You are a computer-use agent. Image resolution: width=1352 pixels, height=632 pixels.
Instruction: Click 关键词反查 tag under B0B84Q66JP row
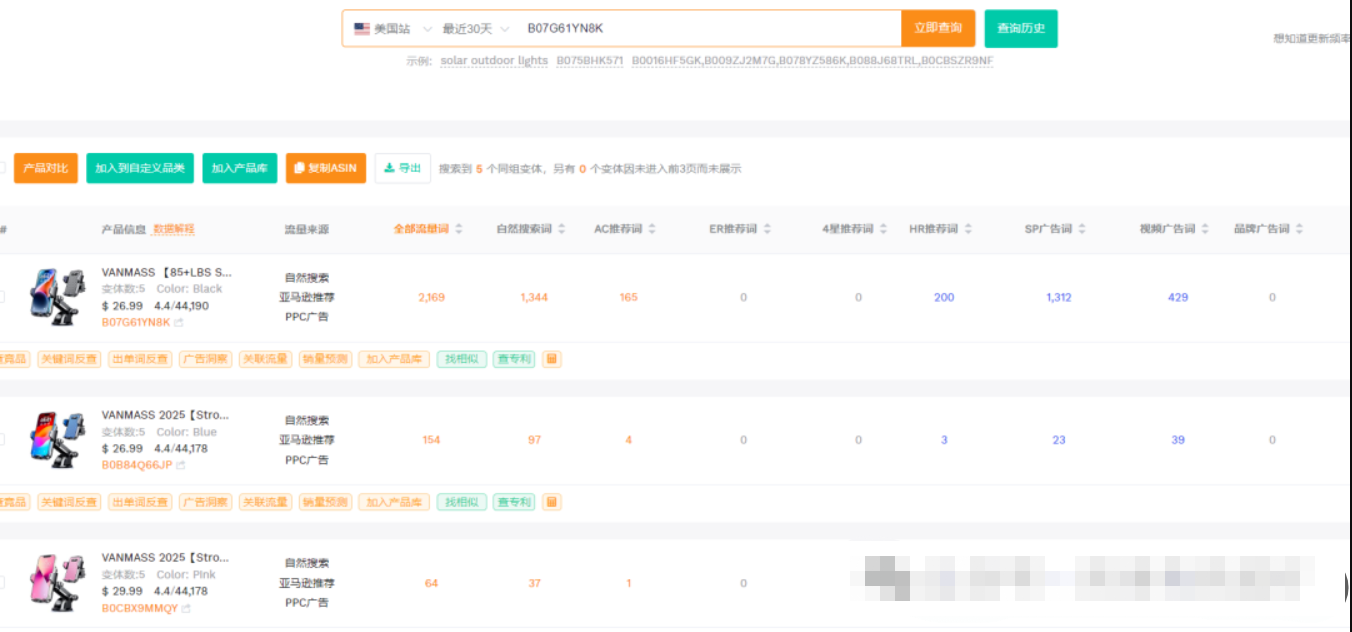69,502
